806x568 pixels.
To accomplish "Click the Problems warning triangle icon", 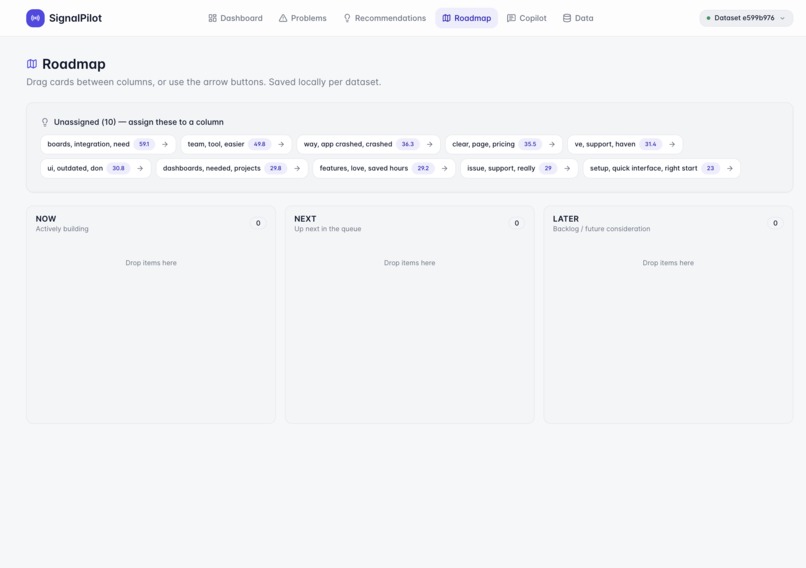I will click(283, 18).
